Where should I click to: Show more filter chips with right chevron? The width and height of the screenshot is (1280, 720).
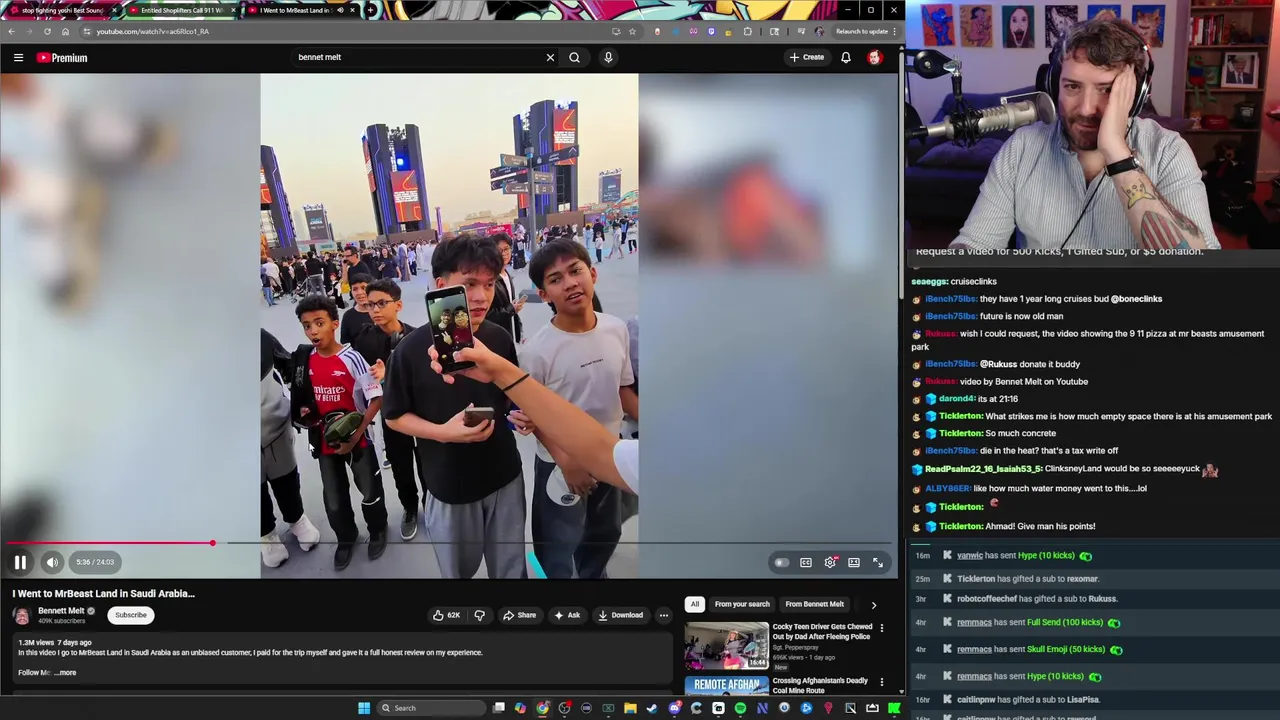(874, 604)
